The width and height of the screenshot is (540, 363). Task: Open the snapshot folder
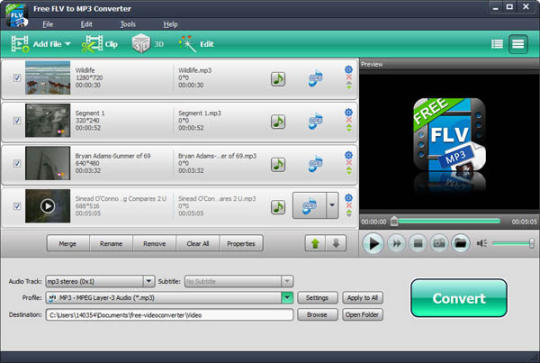click(x=460, y=243)
